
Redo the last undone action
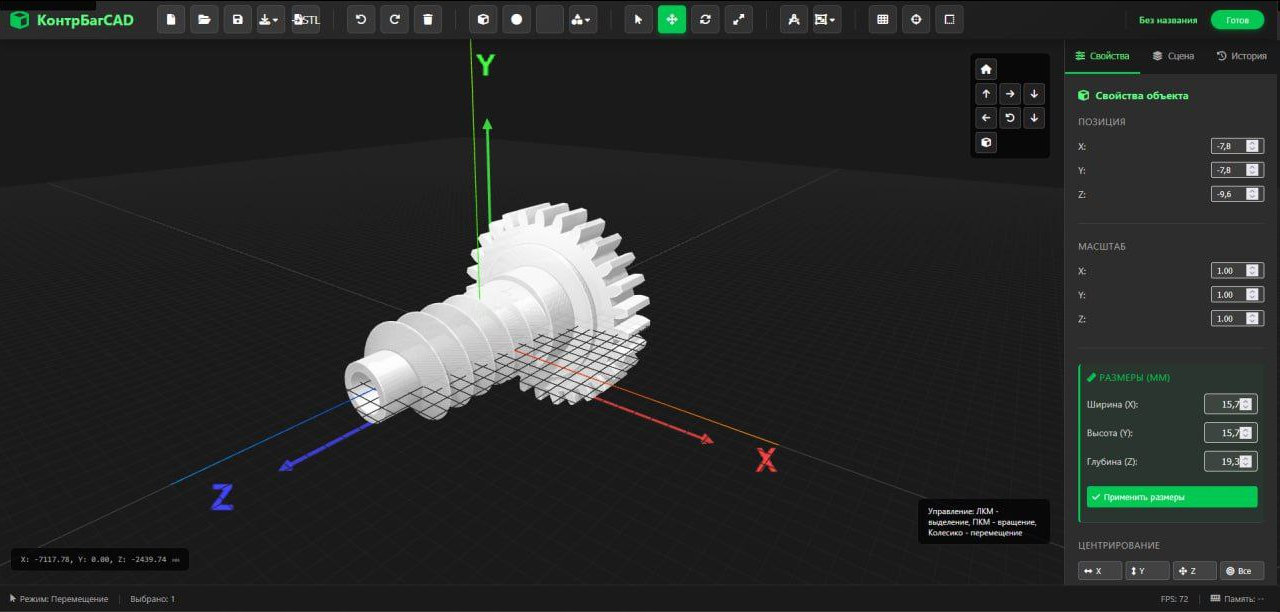(x=394, y=19)
